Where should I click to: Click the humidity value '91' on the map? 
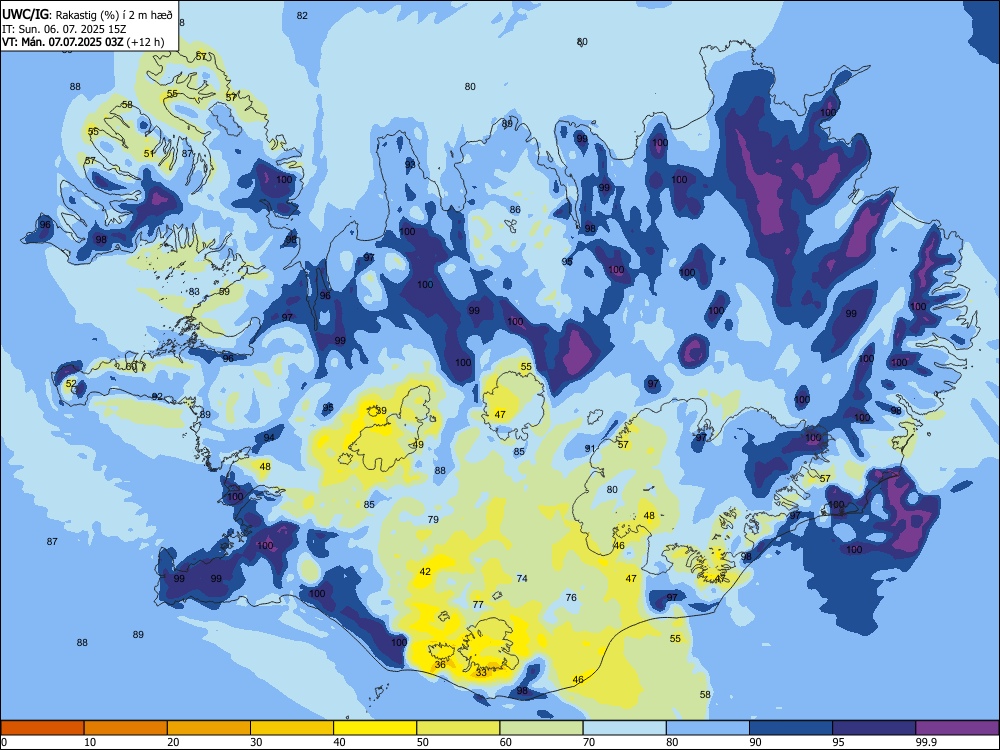(590, 448)
